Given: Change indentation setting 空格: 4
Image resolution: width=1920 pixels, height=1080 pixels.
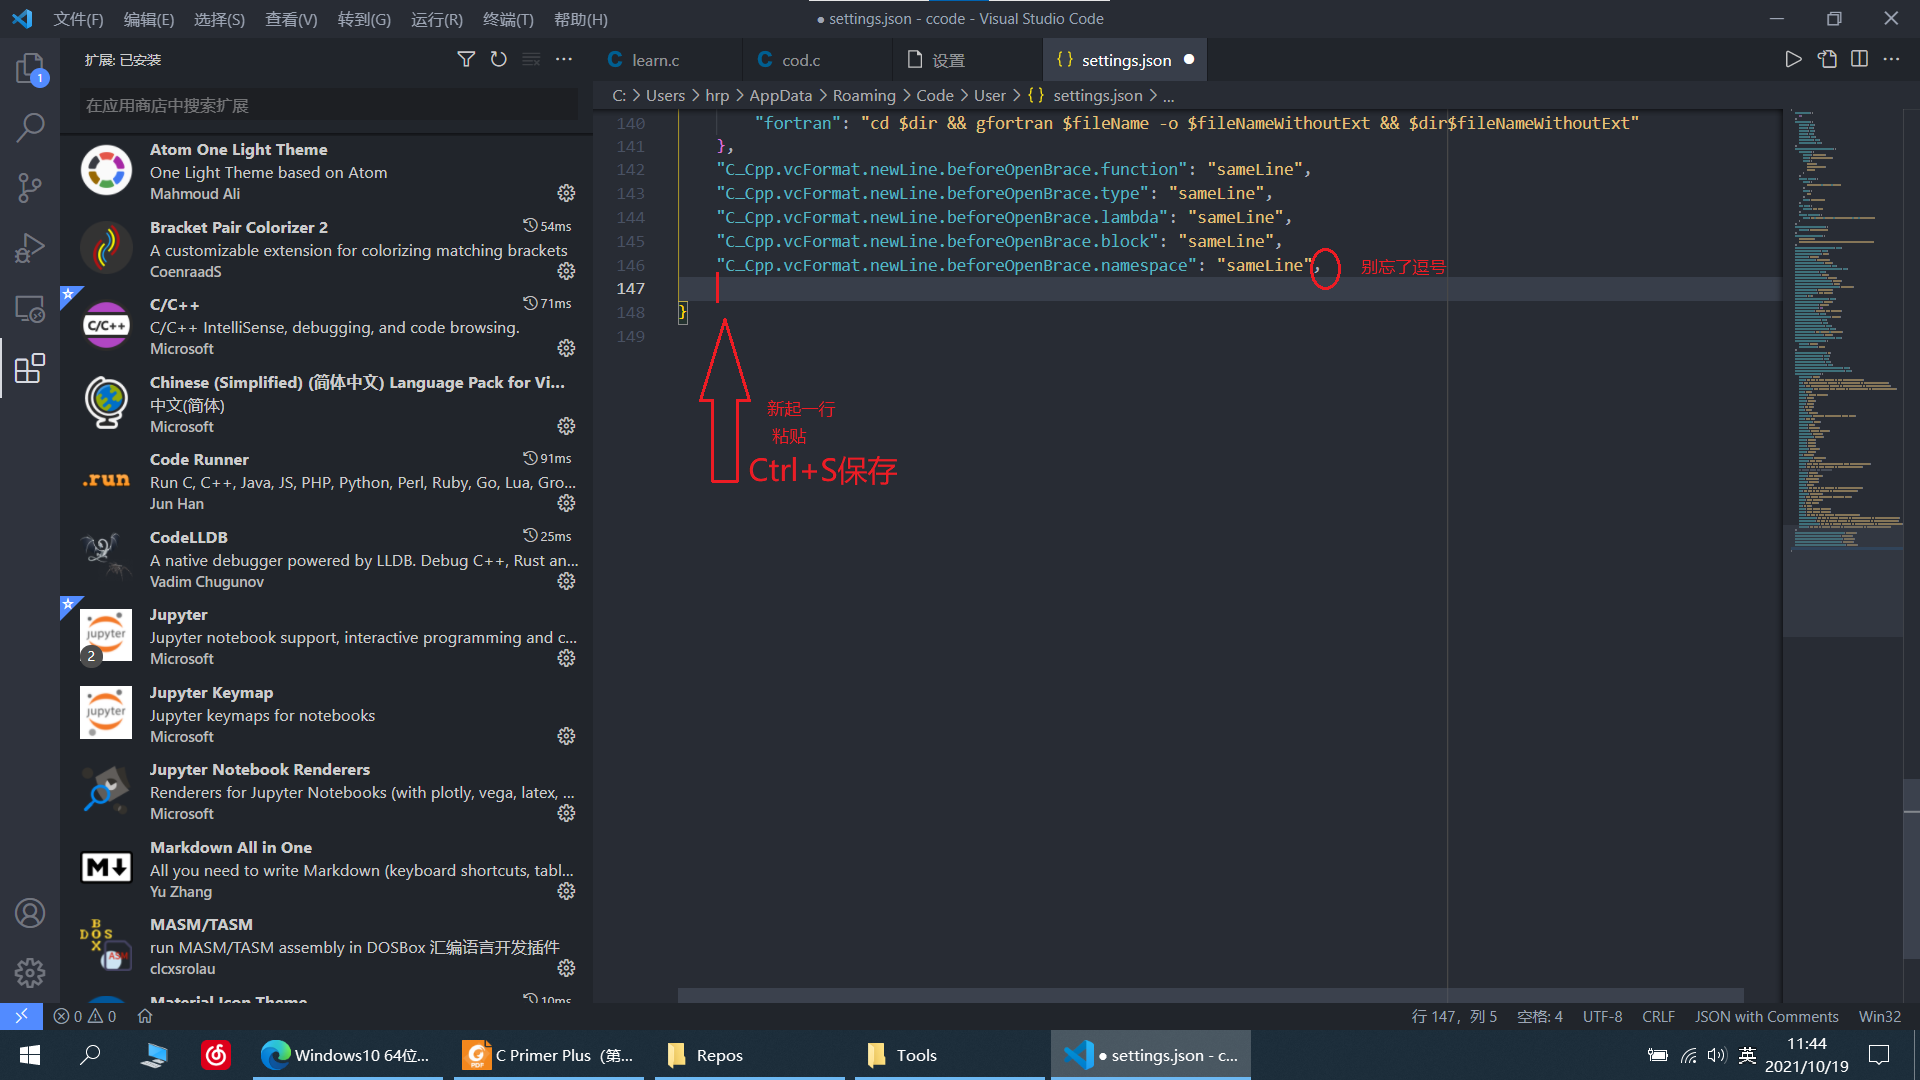Looking at the screenshot, I should (1539, 1016).
